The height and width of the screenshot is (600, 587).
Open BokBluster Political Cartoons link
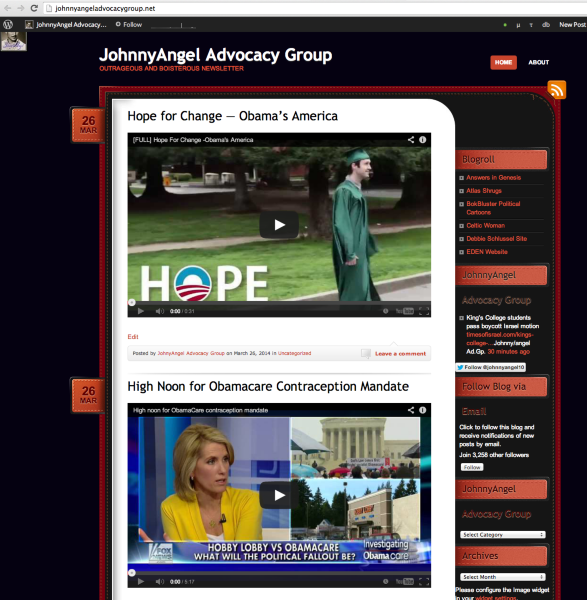pyautogui.click(x=493, y=208)
